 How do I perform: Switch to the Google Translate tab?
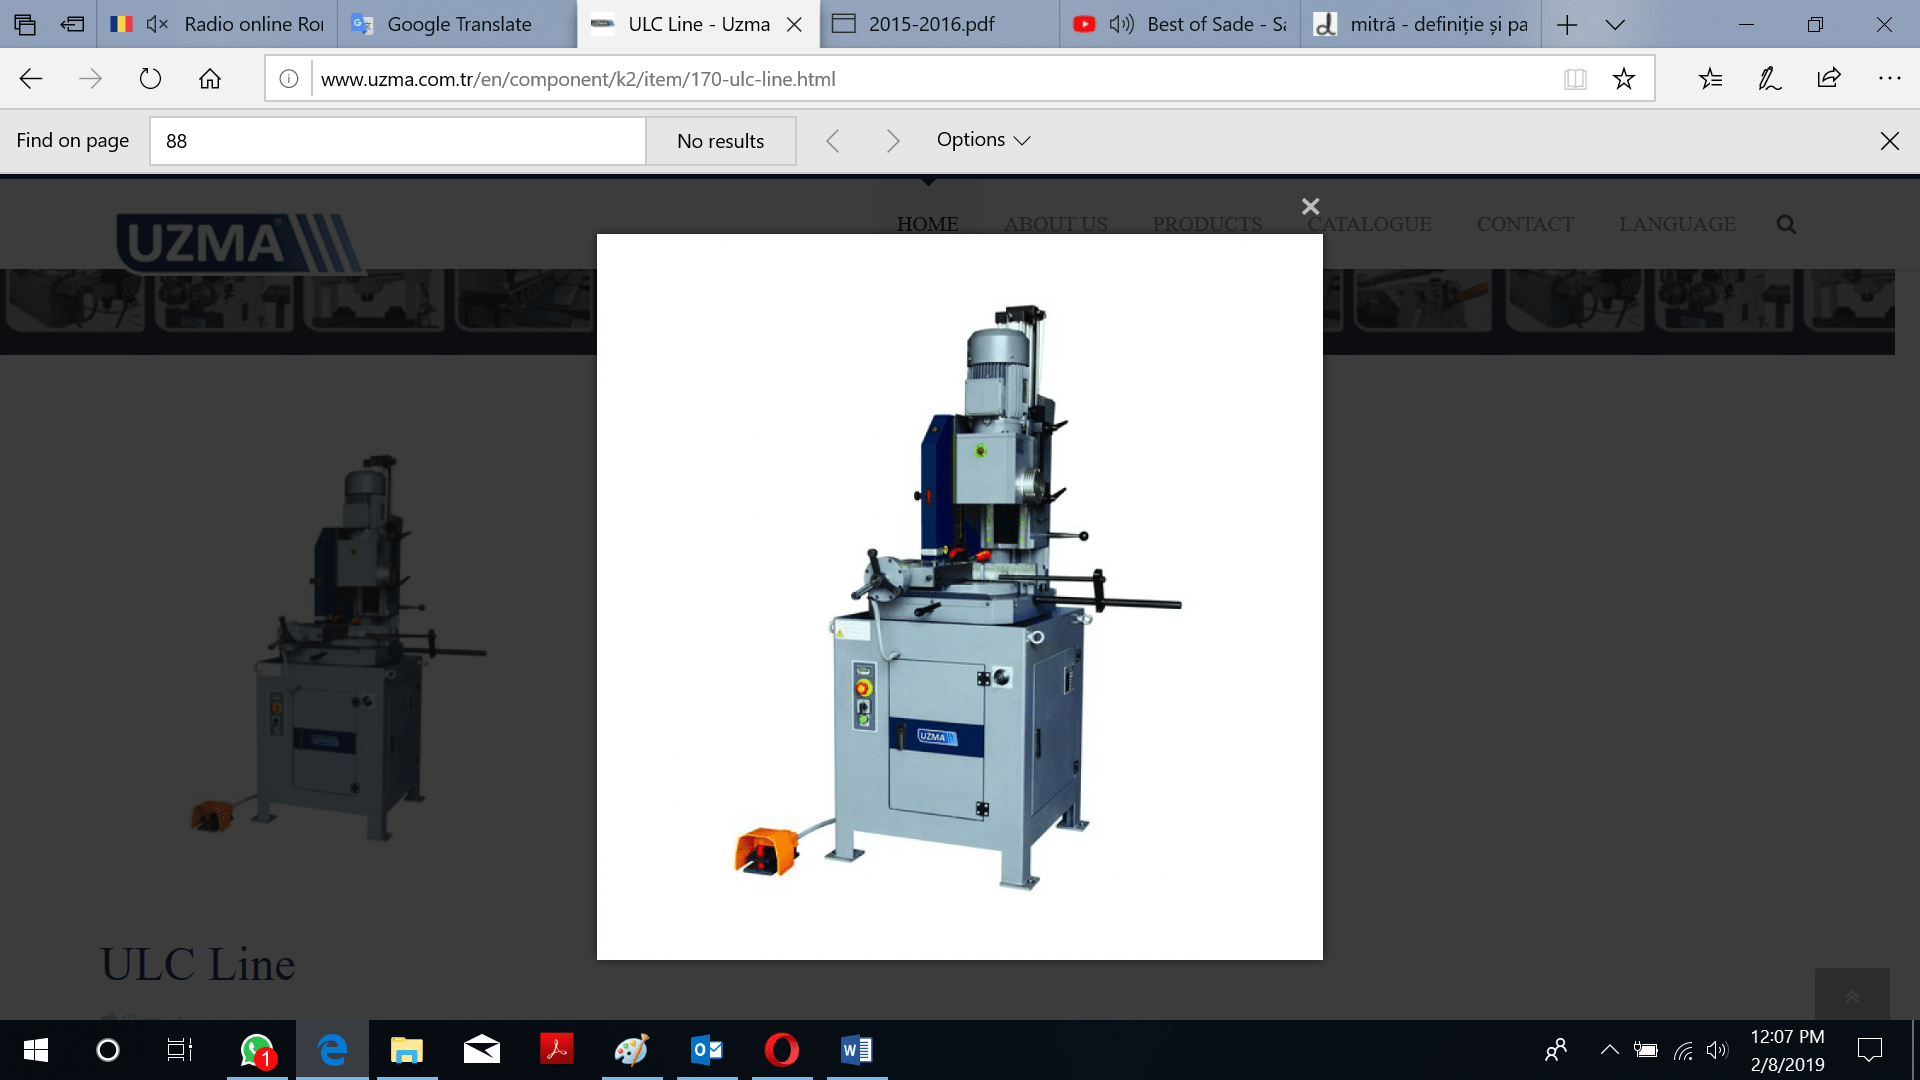click(458, 24)
